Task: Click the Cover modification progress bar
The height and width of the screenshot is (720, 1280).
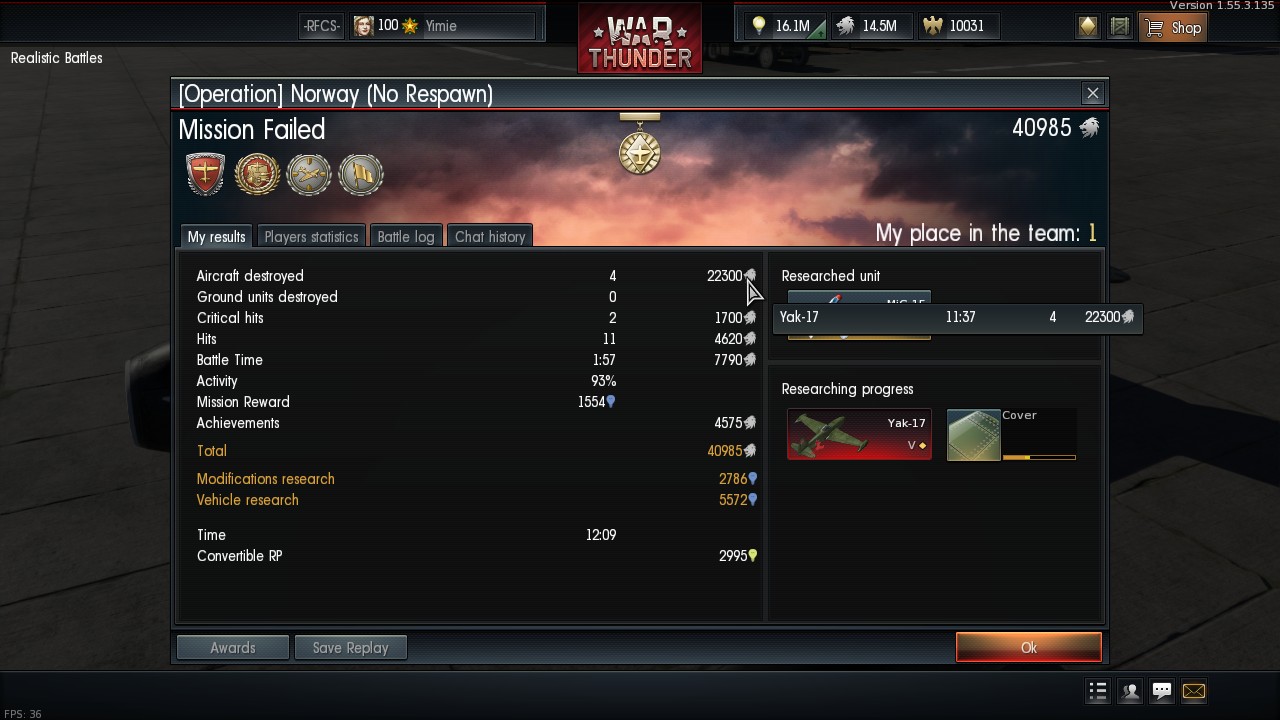Action: tap(1039, 457)
